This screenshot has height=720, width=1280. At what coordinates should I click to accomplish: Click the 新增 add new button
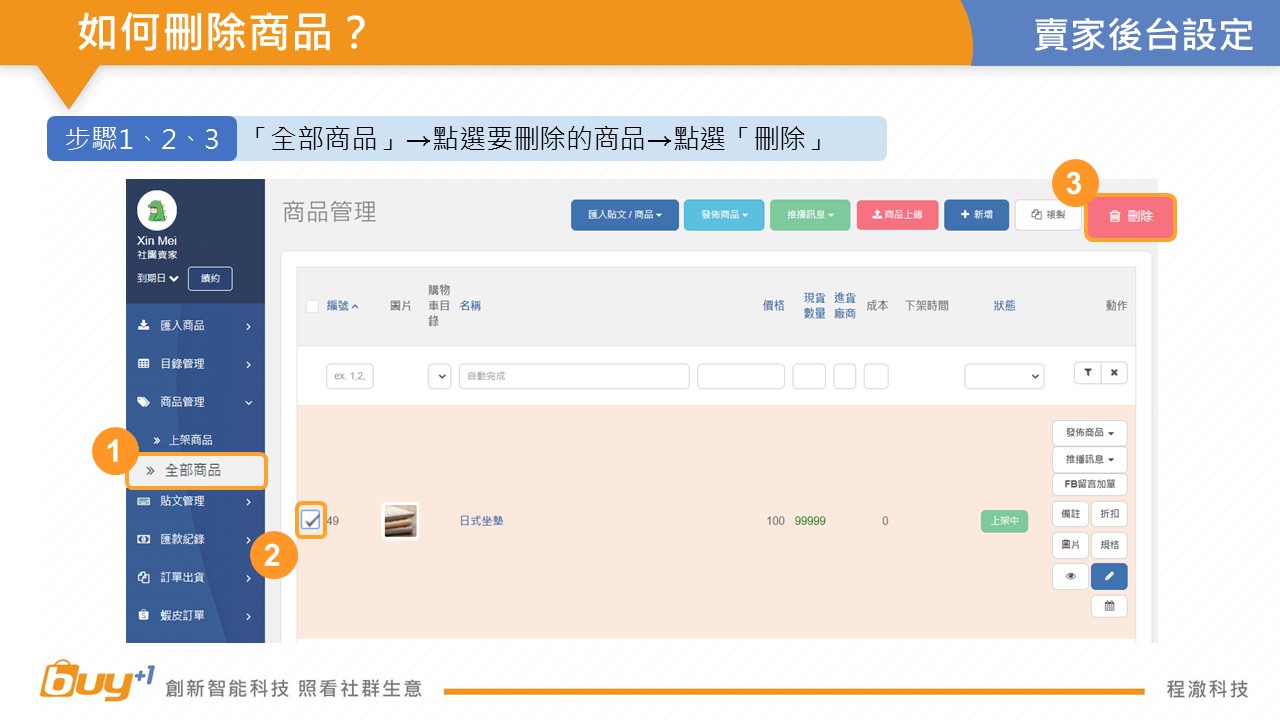coord(976,215)
